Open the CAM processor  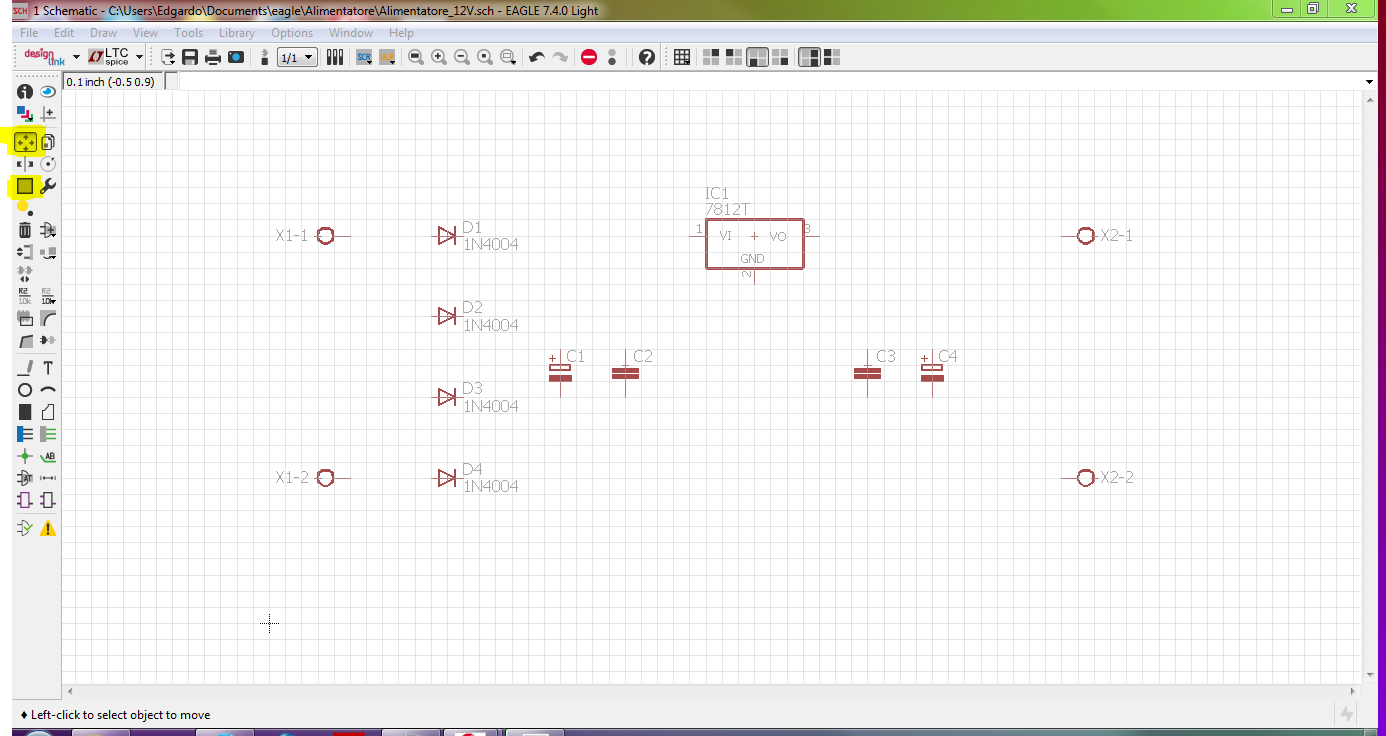coord(236,57)
